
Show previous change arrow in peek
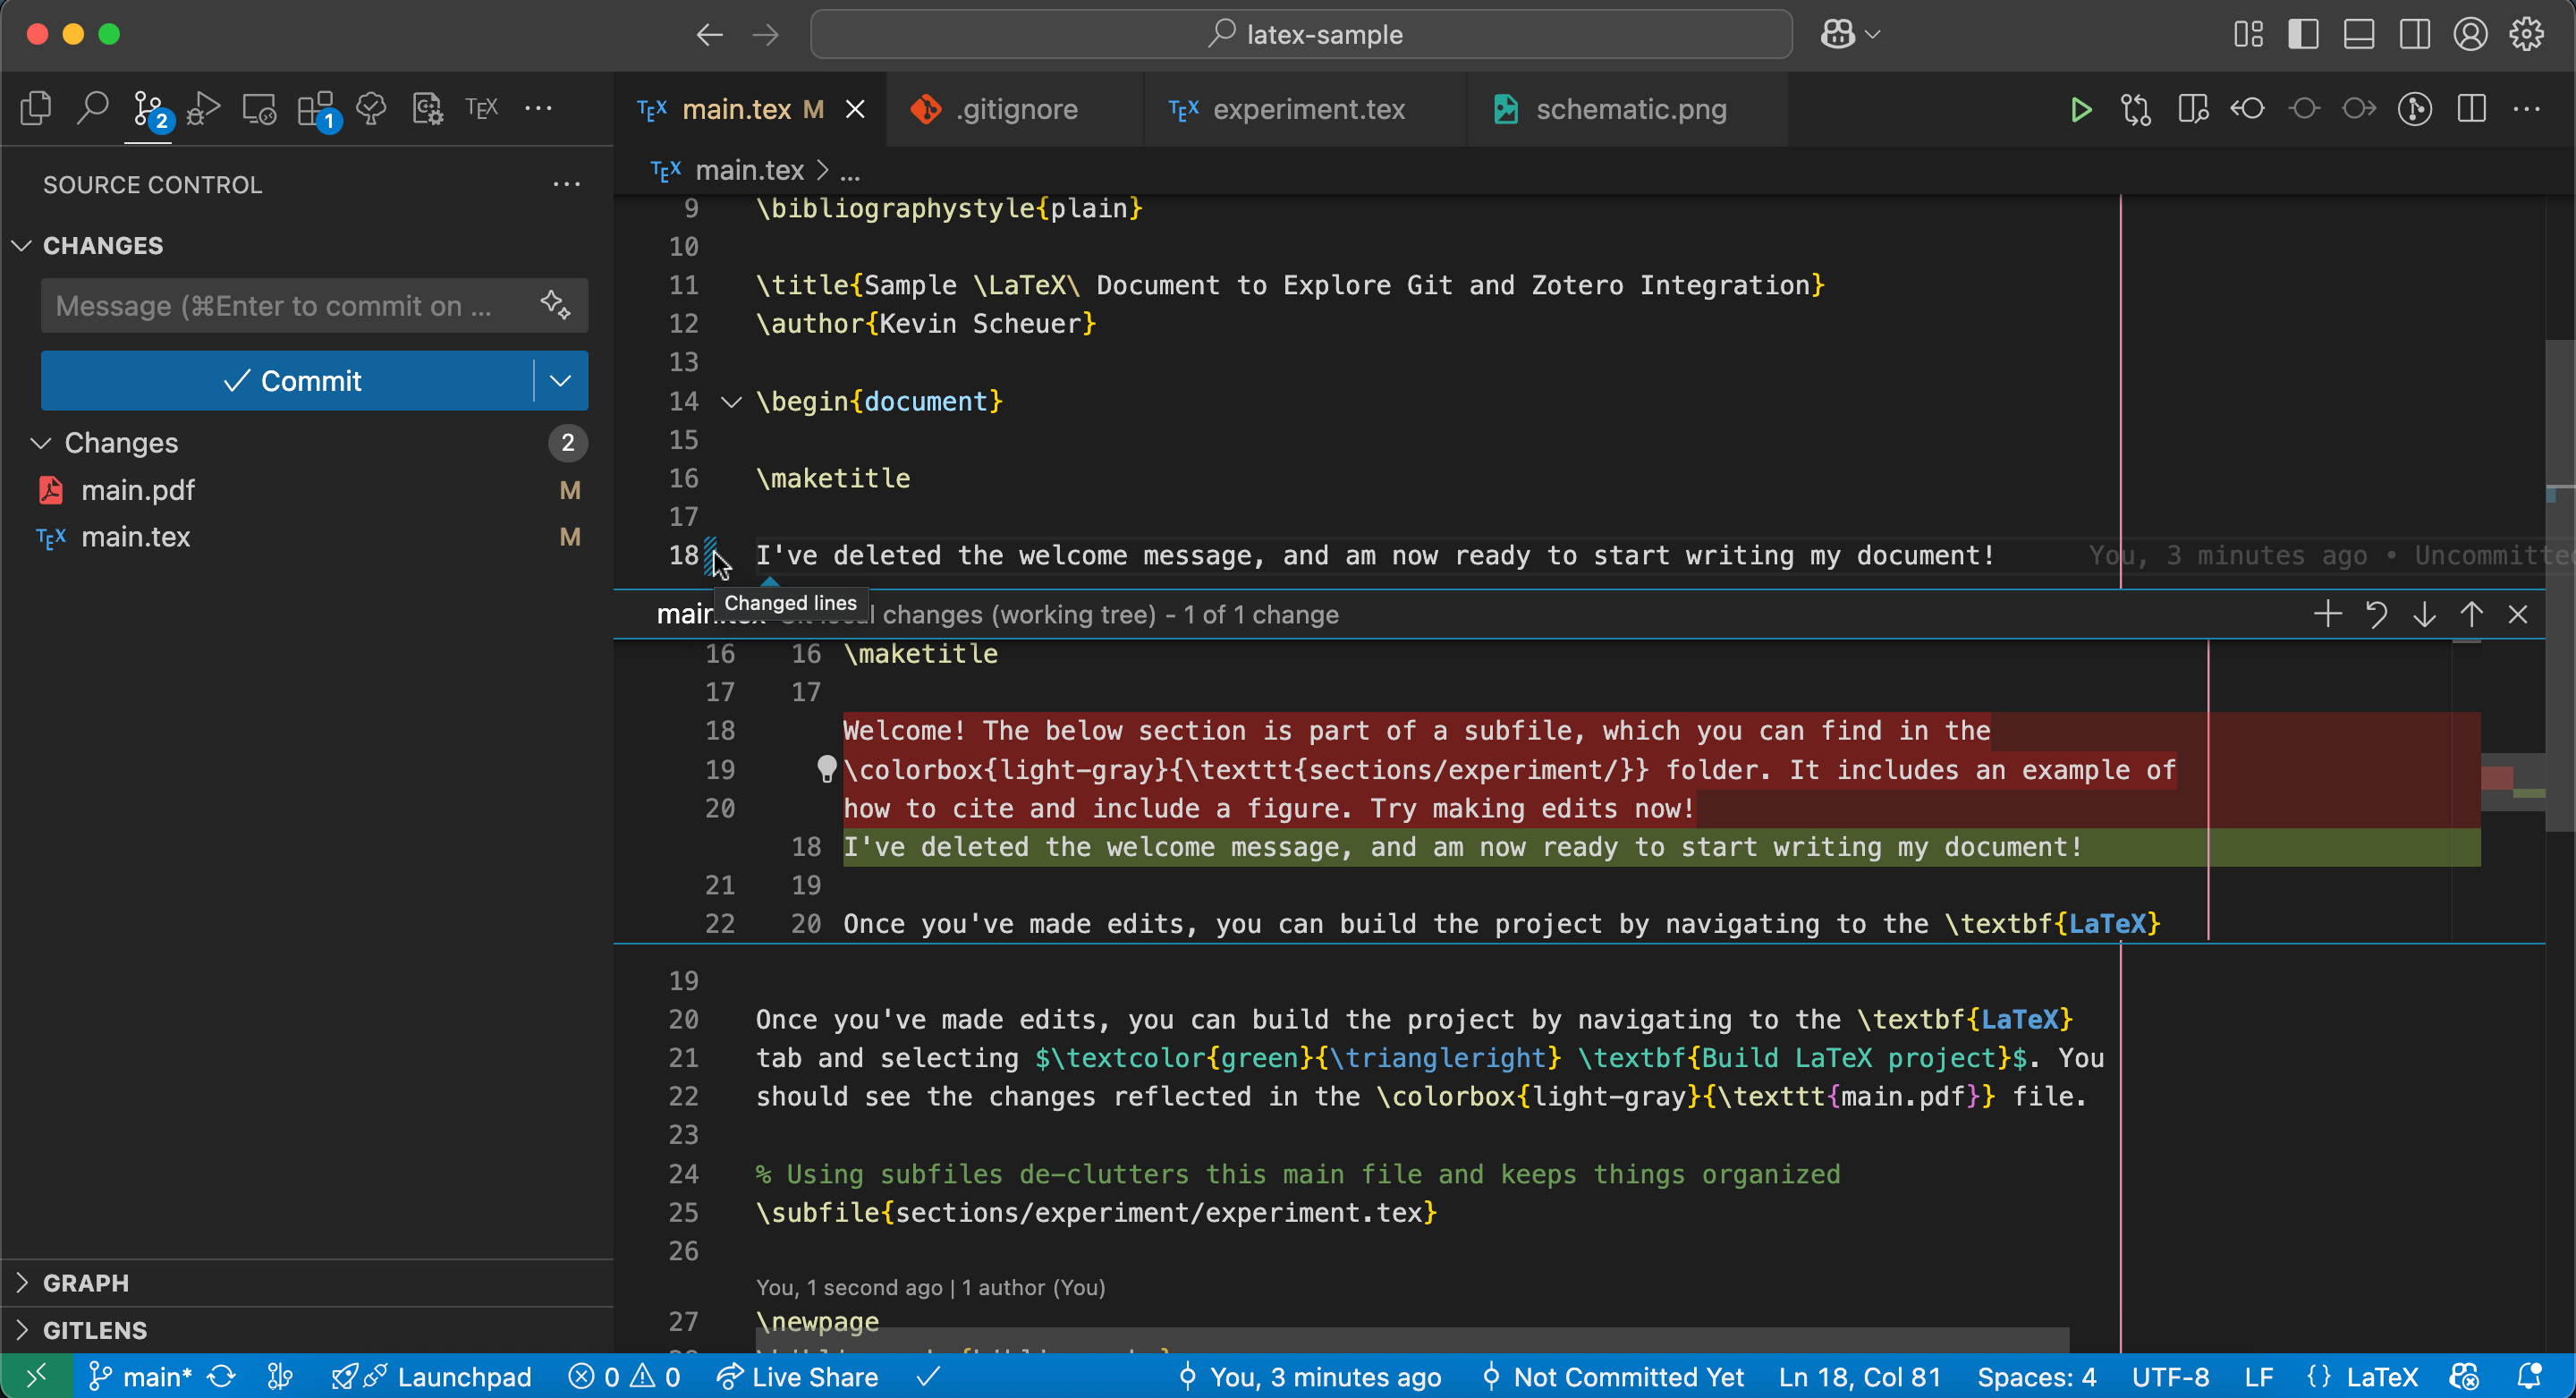pos(2471,614)
